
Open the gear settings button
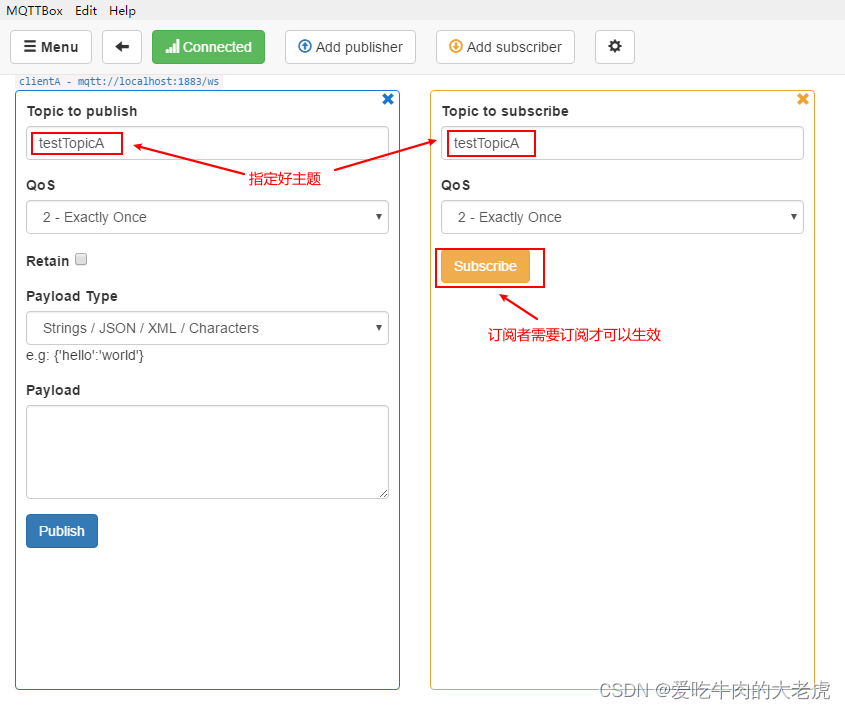coord(615,47)
